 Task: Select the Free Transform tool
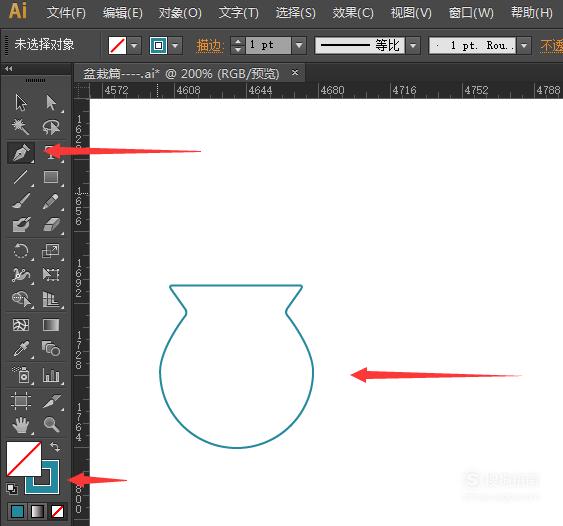tap(51, 275)
